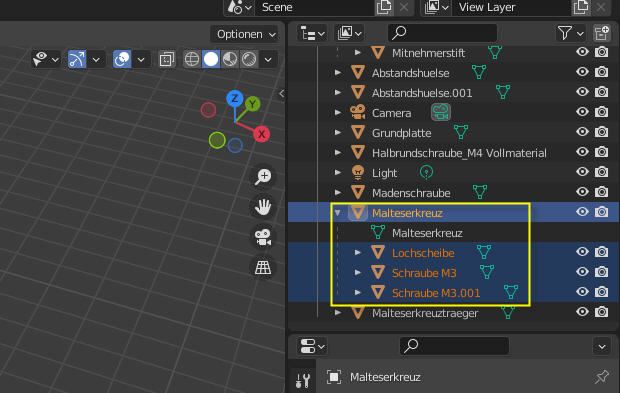Click the Camera data icon

[440, 112]
